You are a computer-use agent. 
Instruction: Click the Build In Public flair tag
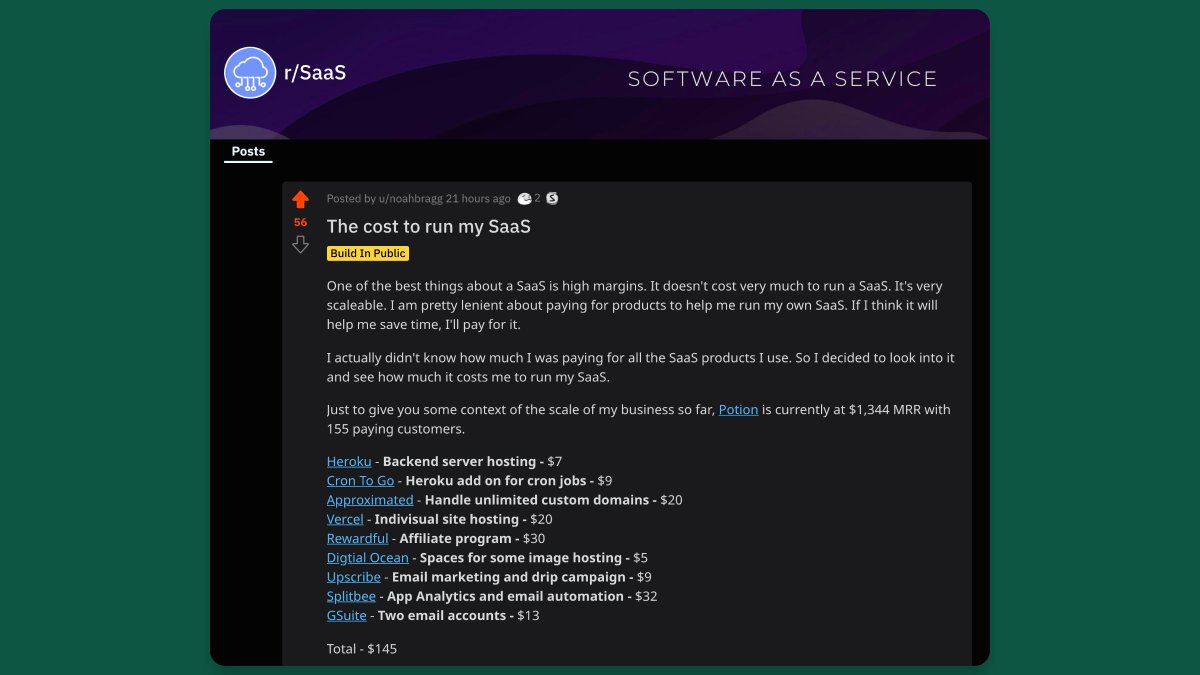368,254
